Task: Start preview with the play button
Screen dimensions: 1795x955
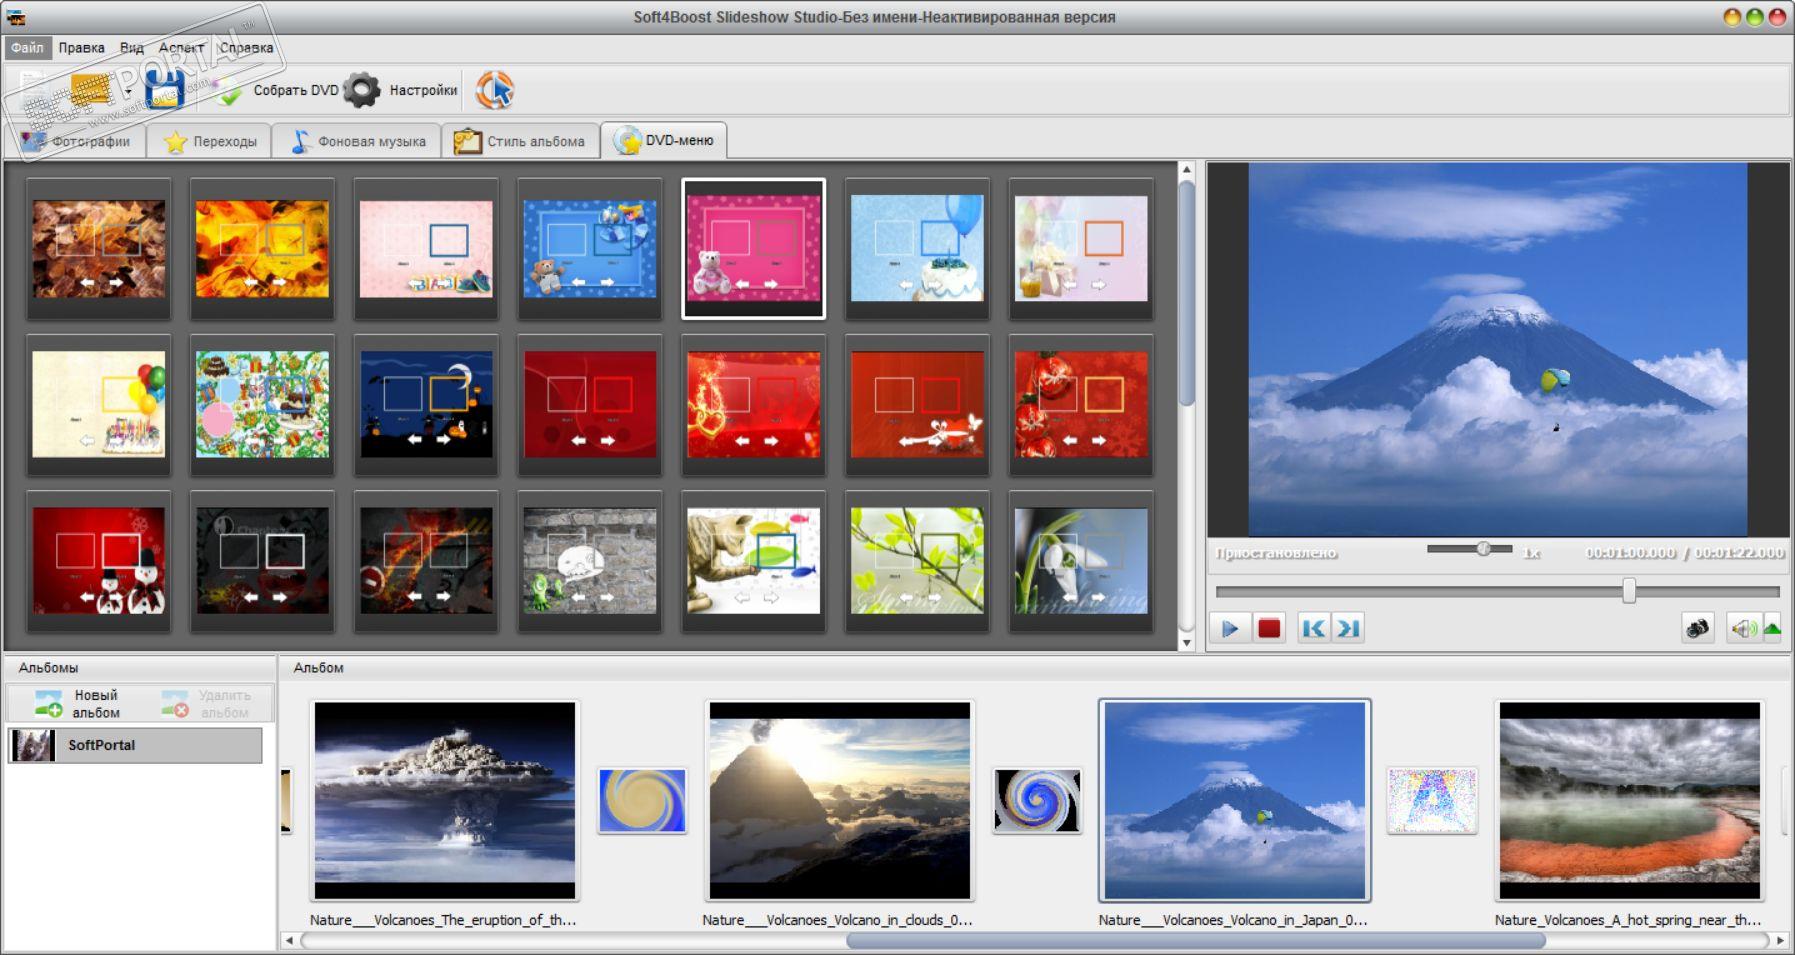Action: (1230, 628)
